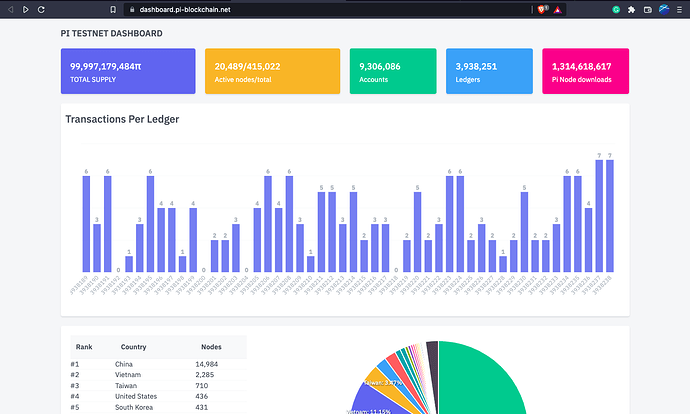Click the x-axis label 3938192
Image resolution: width=690 pixels, height=414 pixels.
111,285
